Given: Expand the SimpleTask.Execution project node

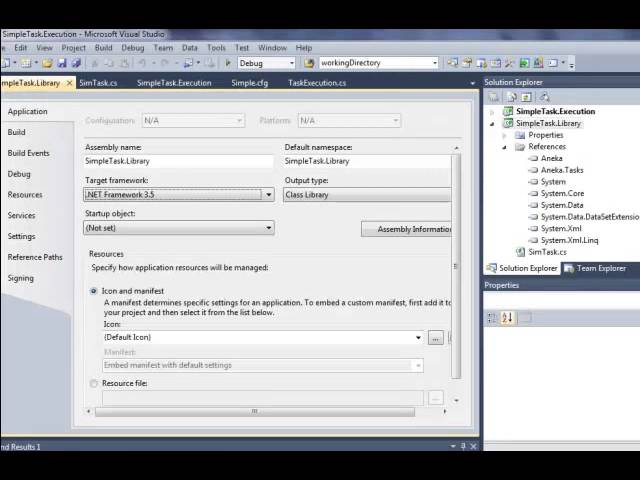Looking at the screenshot, I should tap(492, 111).
